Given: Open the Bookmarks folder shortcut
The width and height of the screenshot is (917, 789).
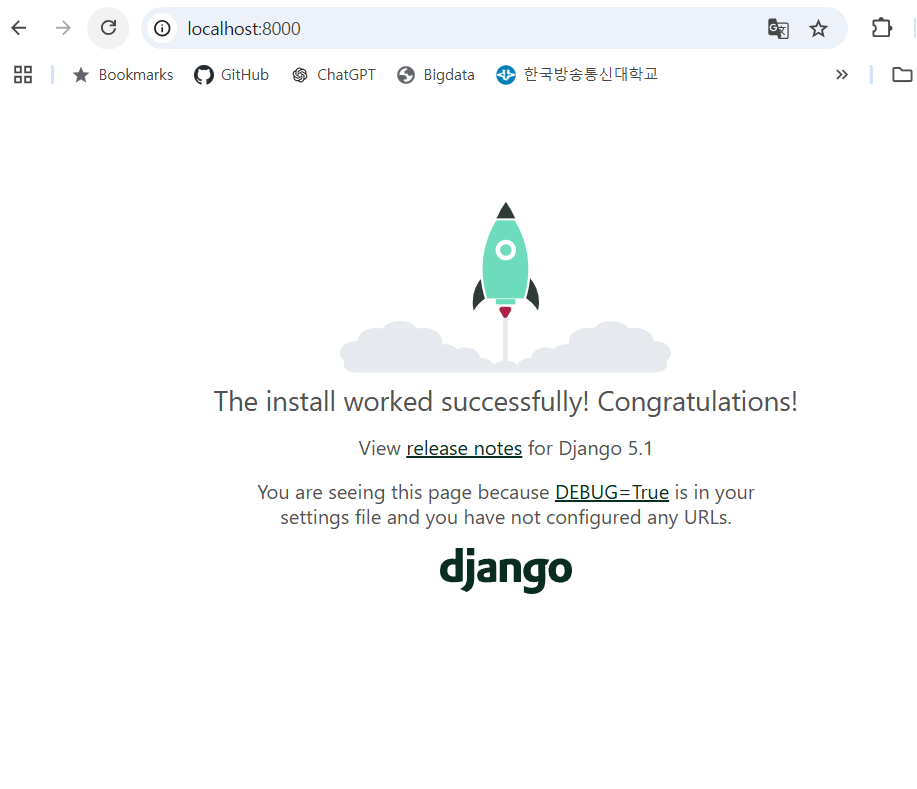Looking at the screenshot, I should [x=123, y=75].
